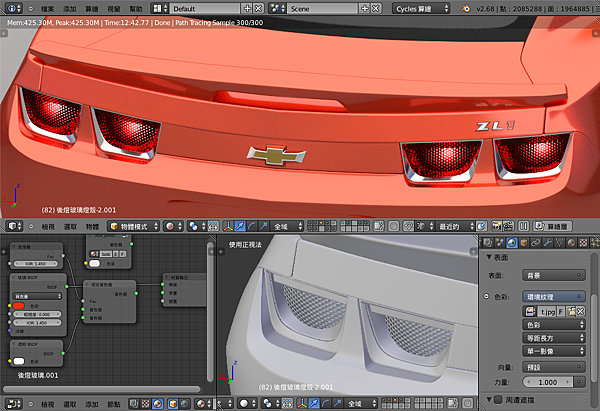600x411 pixels.
Task: Click the IOR 1.450 field on top node
Action: click(36, 264)
